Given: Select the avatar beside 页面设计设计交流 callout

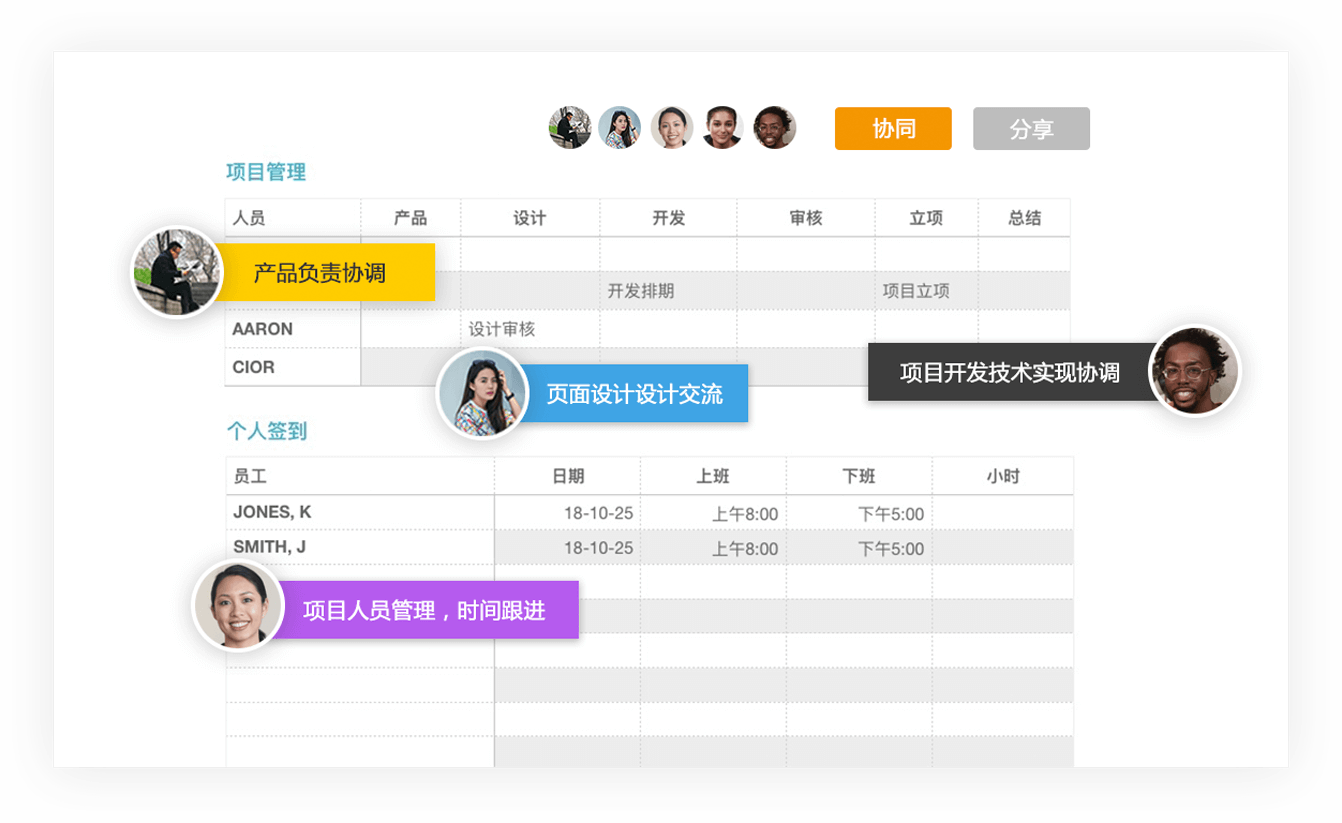Looking at the screenshot, I should (x=483, y=393).
